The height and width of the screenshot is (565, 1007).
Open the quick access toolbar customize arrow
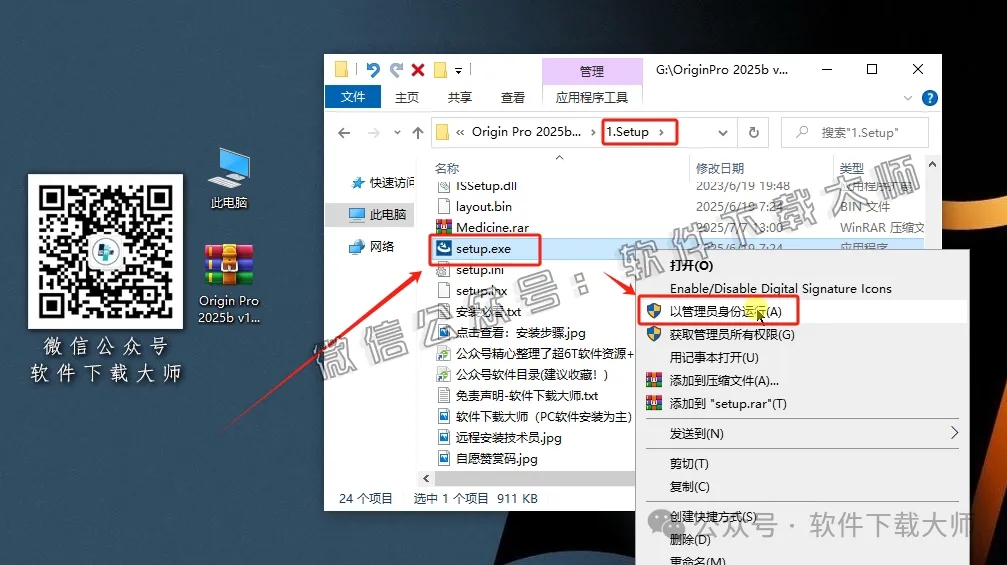click(x=459, y=70)
